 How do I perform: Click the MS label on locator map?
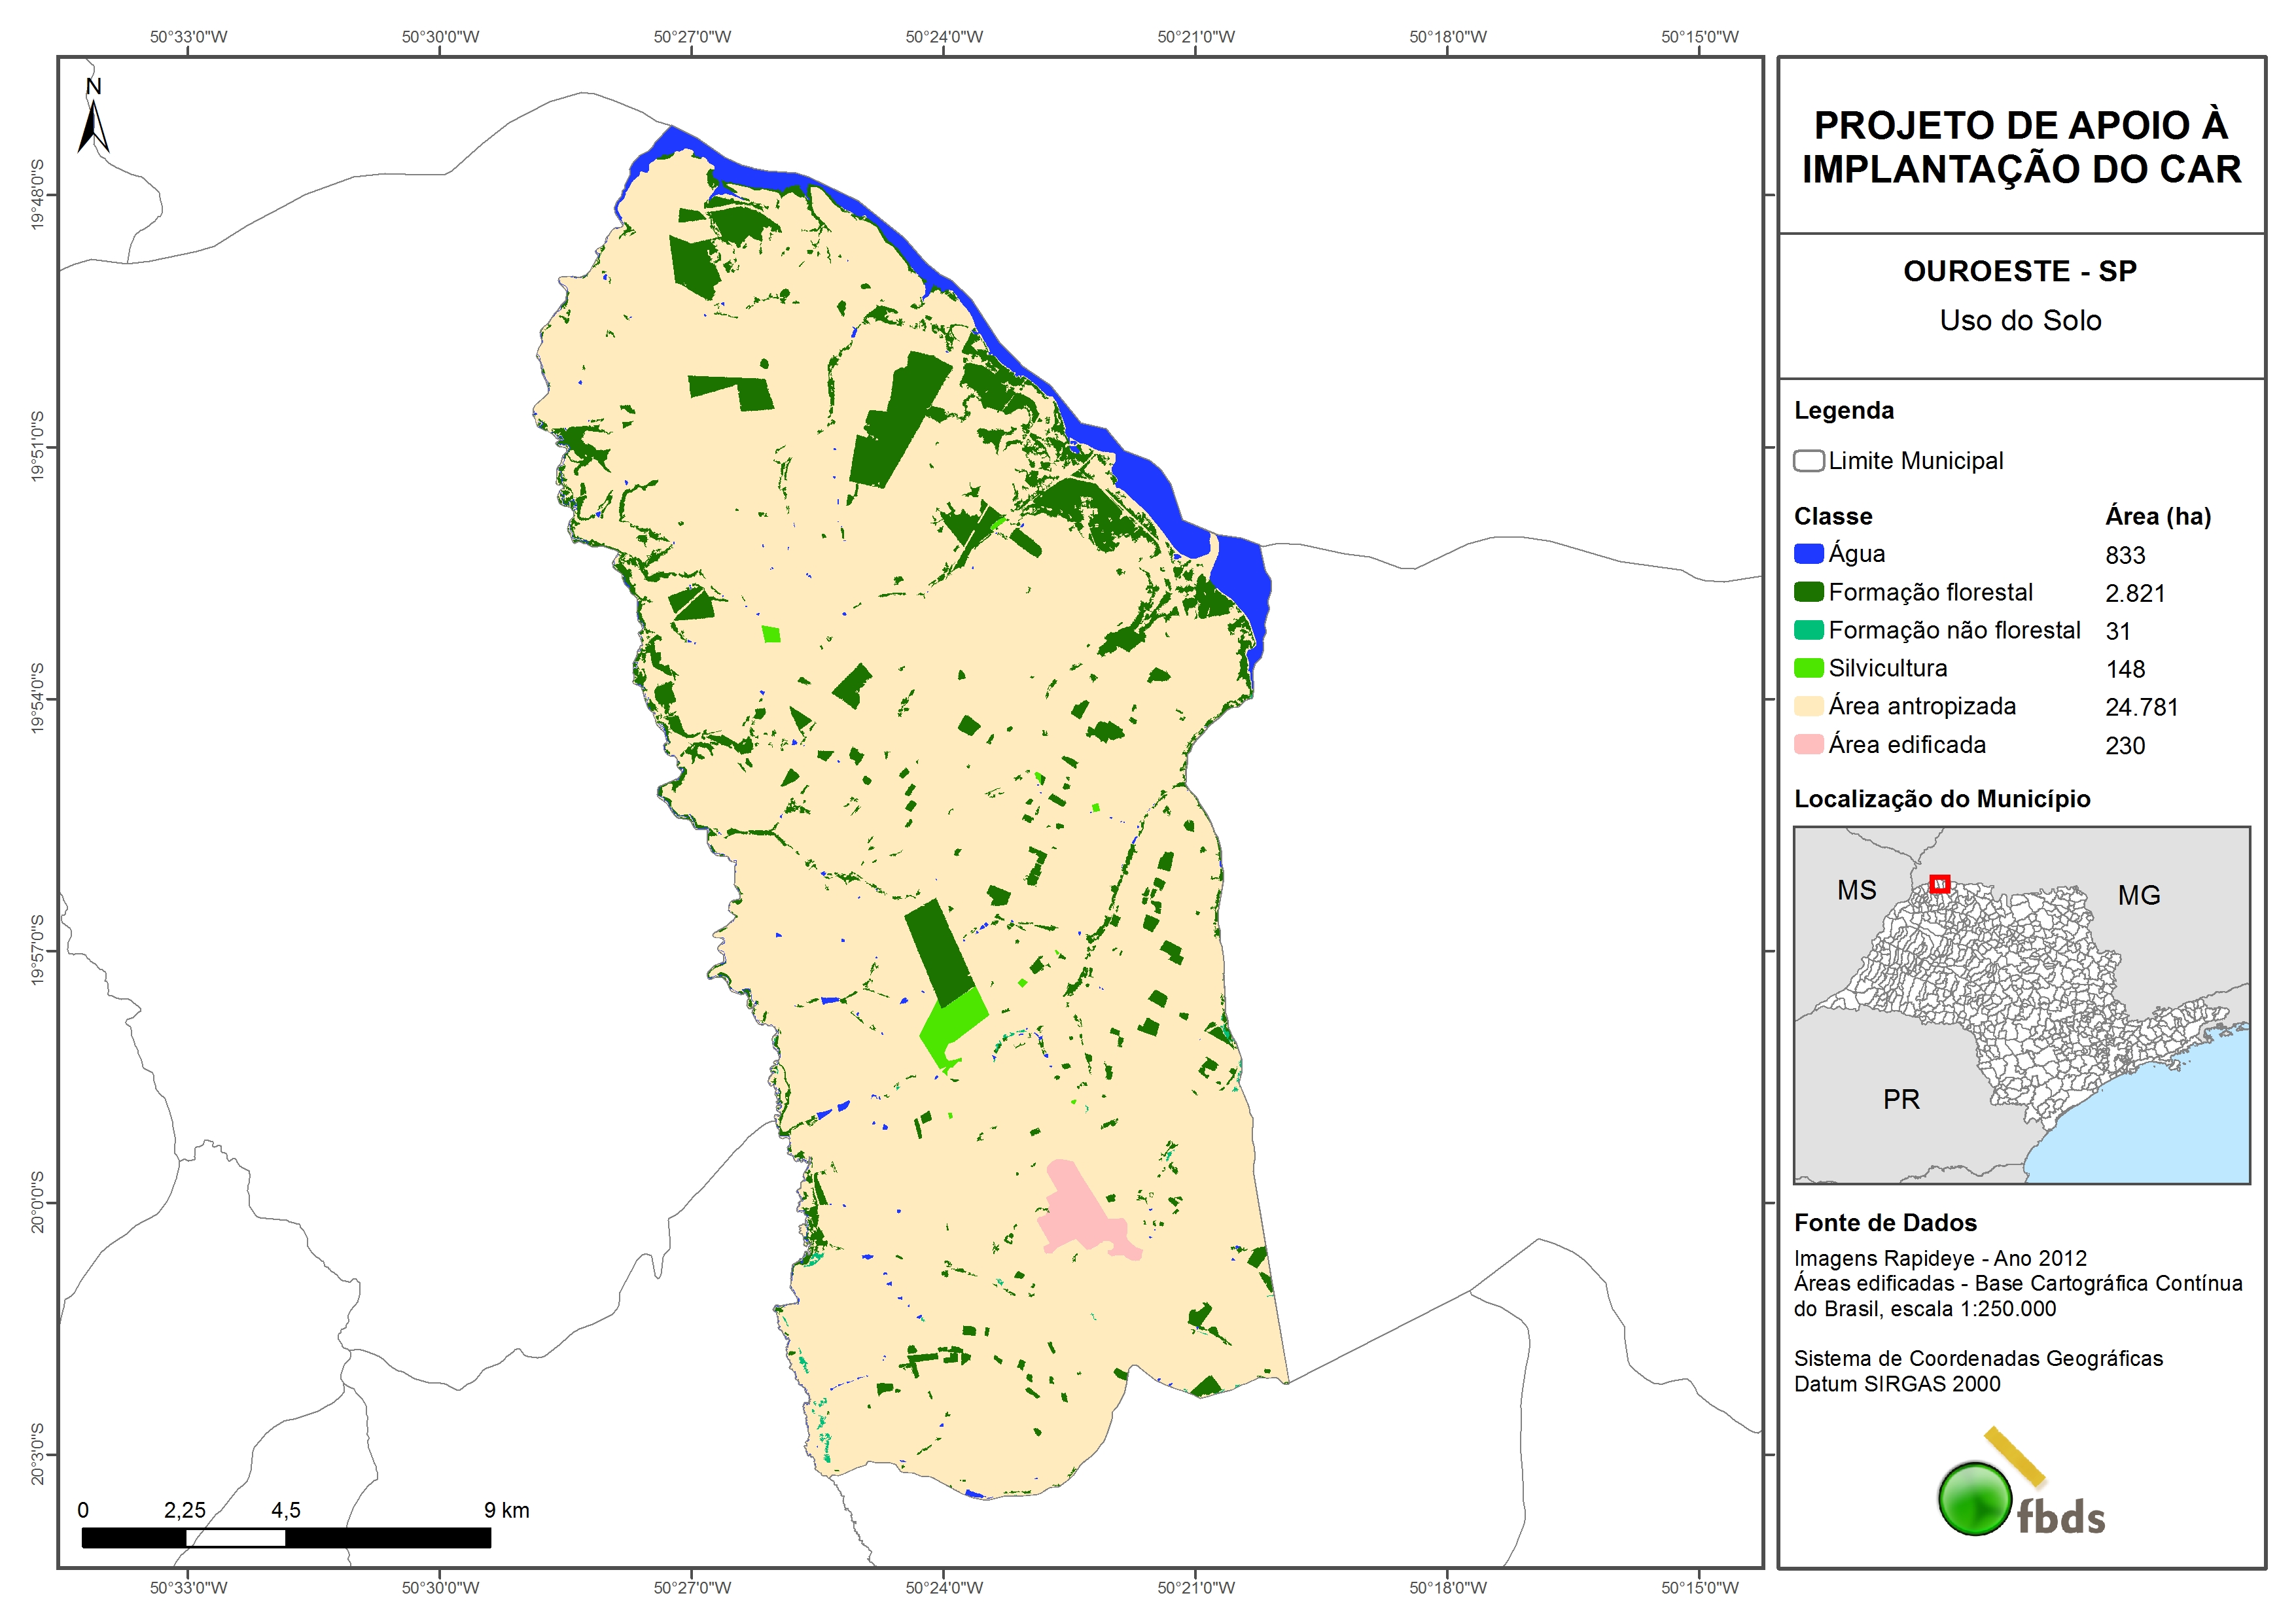coord(1856,890)
